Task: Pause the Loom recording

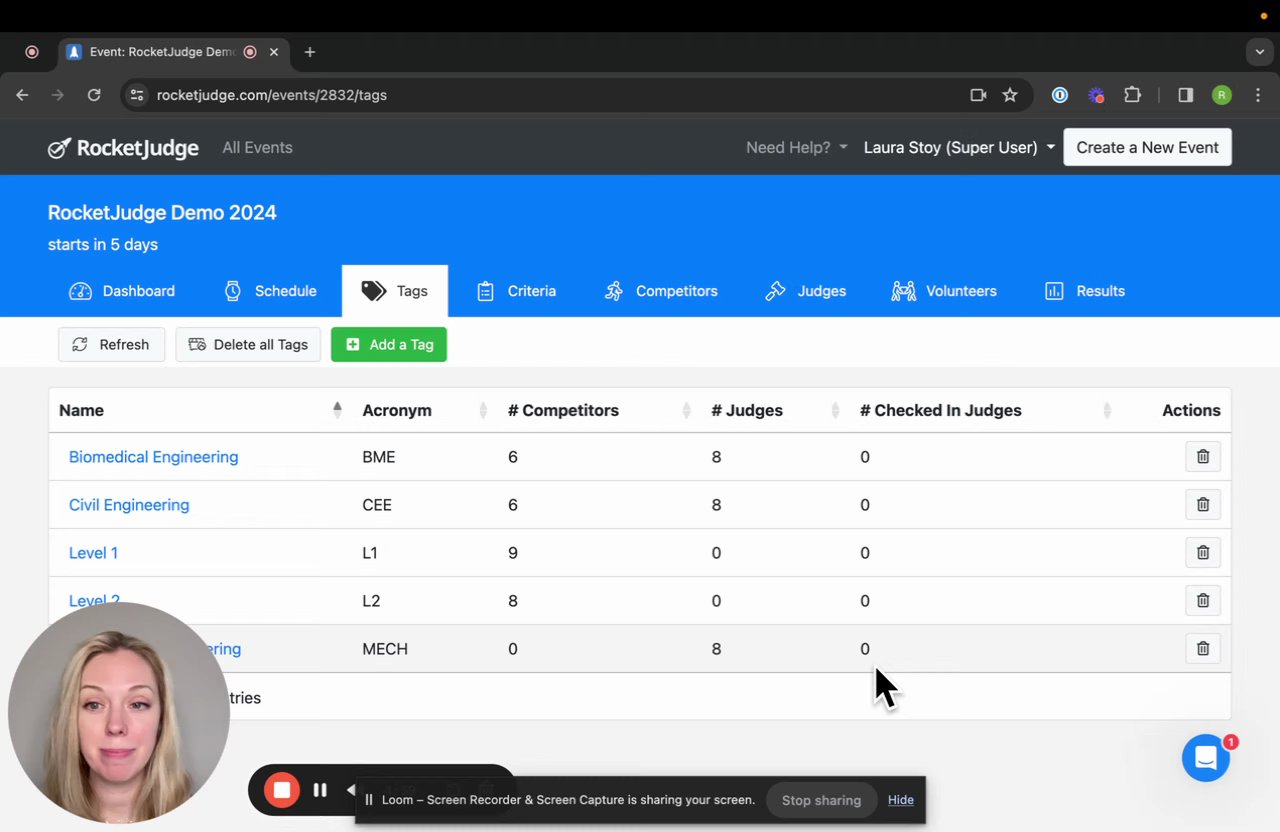Action: pos(320,790)
